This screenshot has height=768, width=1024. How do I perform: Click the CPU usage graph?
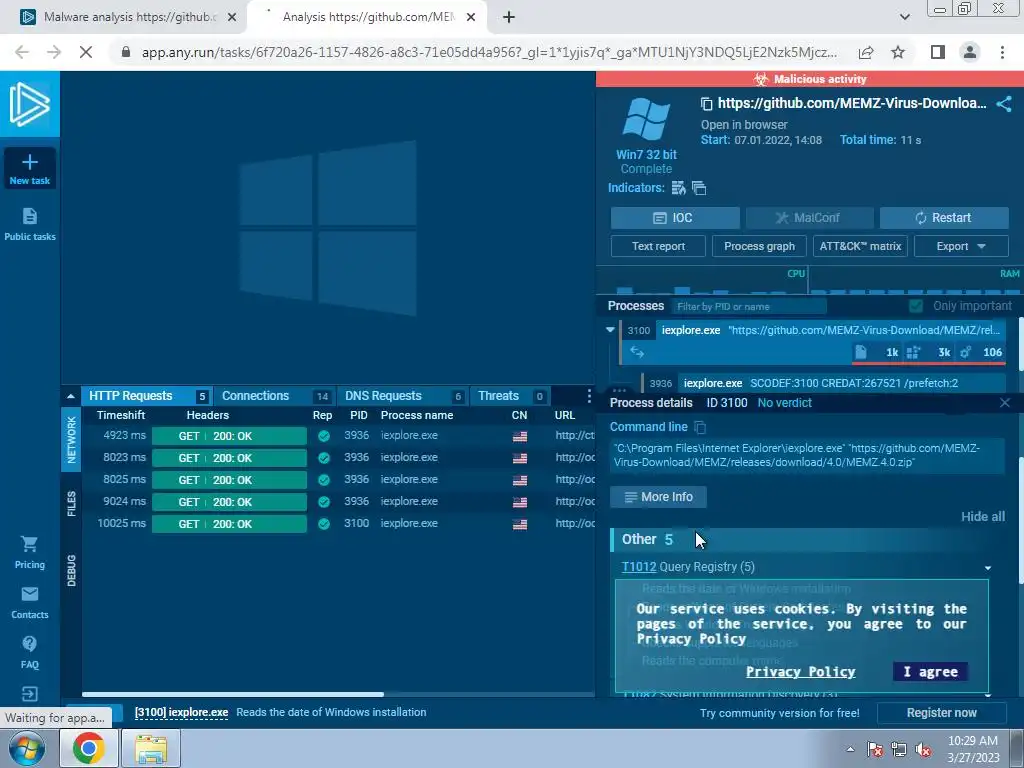(x=702, y=282)
